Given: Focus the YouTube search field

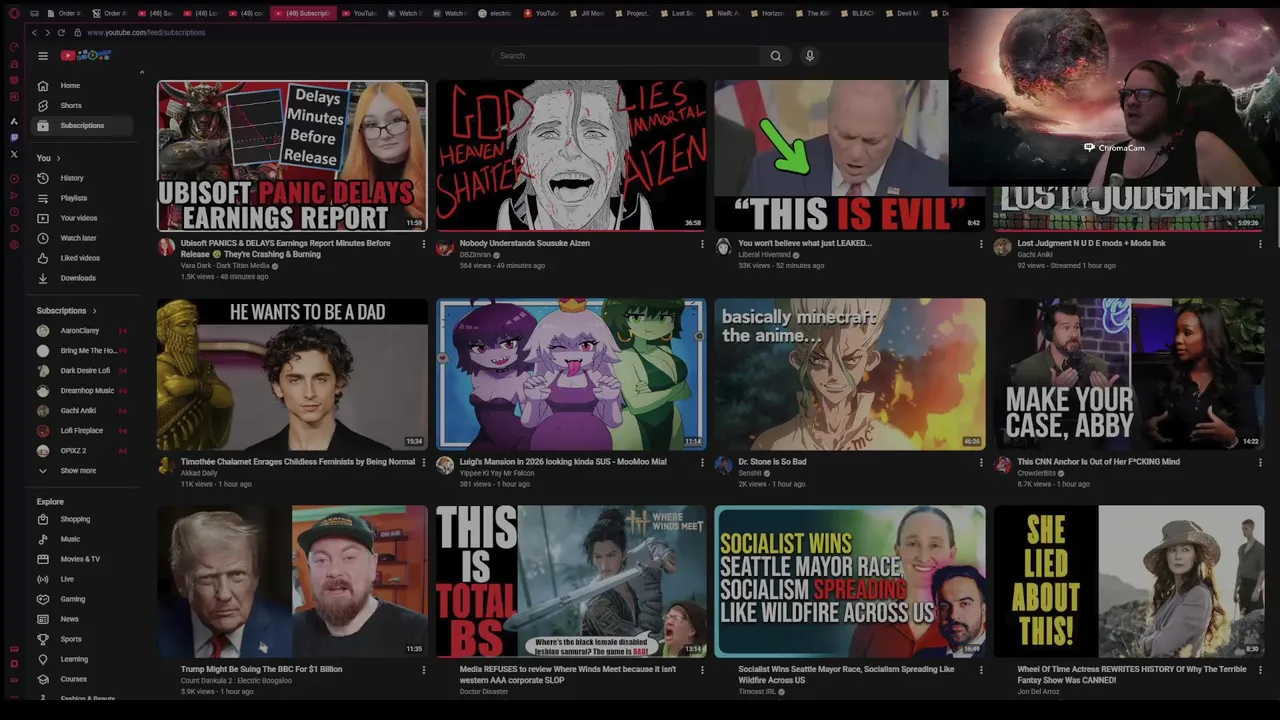Looking at the screenshot, I should (x=627, y=56).
